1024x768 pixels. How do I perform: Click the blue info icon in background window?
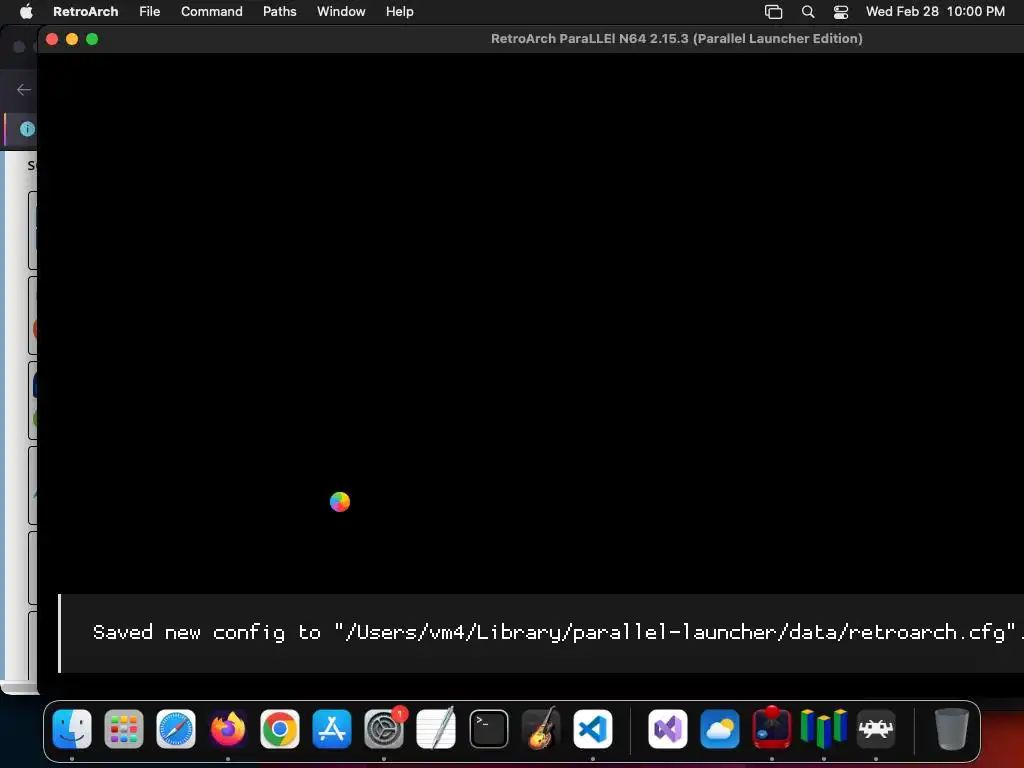point(27,129)
